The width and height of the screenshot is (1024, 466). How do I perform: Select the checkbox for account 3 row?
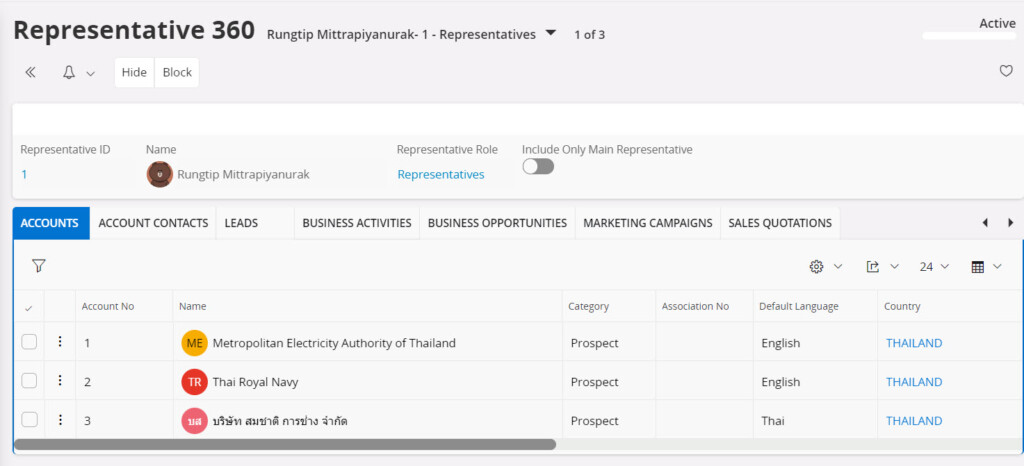point(30,420)
